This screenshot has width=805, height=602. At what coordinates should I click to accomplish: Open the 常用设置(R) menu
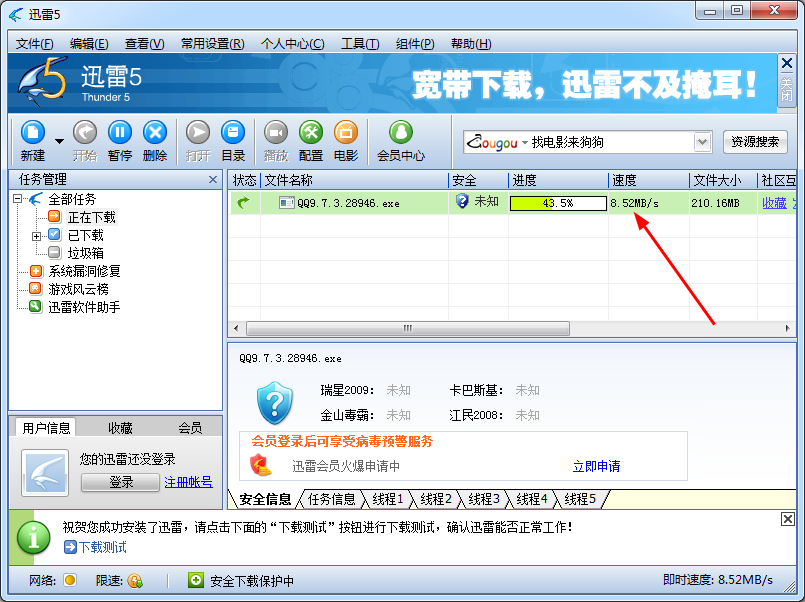click(213, 44)
